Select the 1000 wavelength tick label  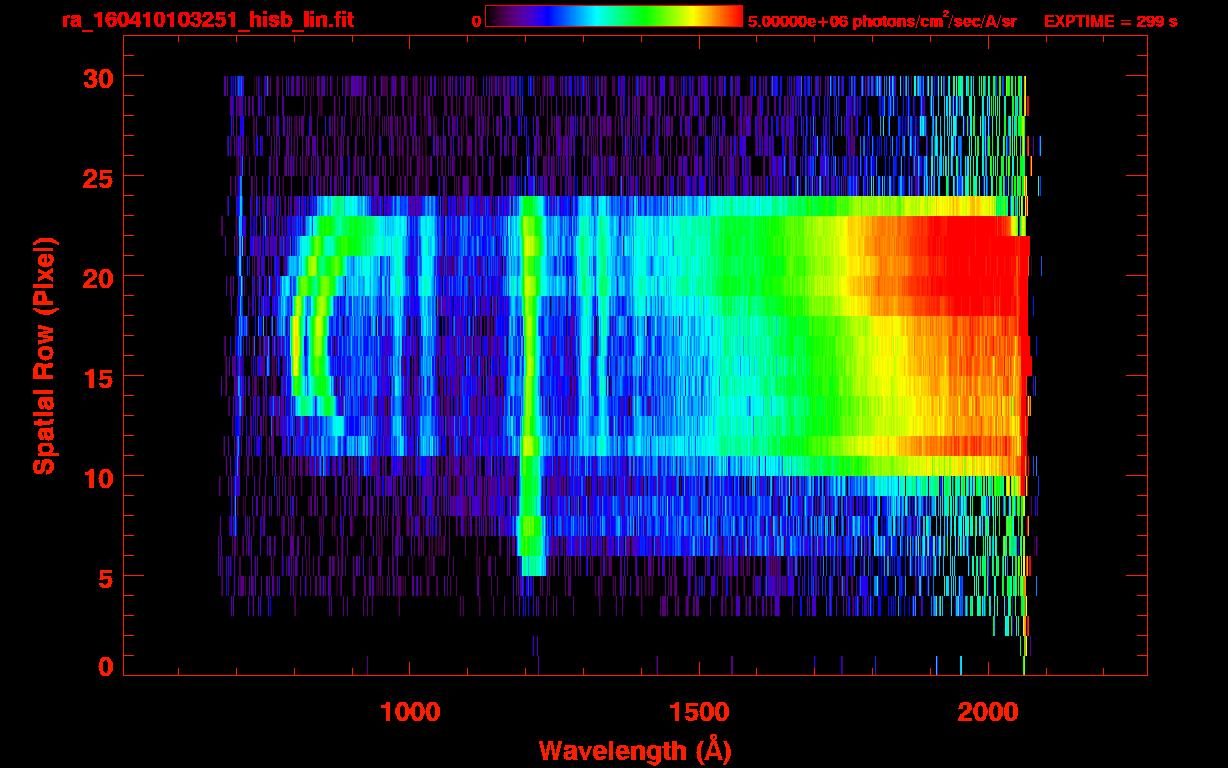[410, 712]
